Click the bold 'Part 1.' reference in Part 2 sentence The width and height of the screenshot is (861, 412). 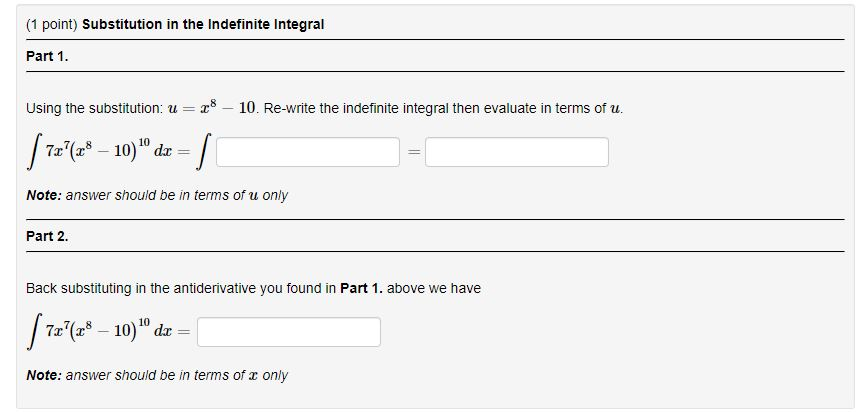(x=361, y=288)
